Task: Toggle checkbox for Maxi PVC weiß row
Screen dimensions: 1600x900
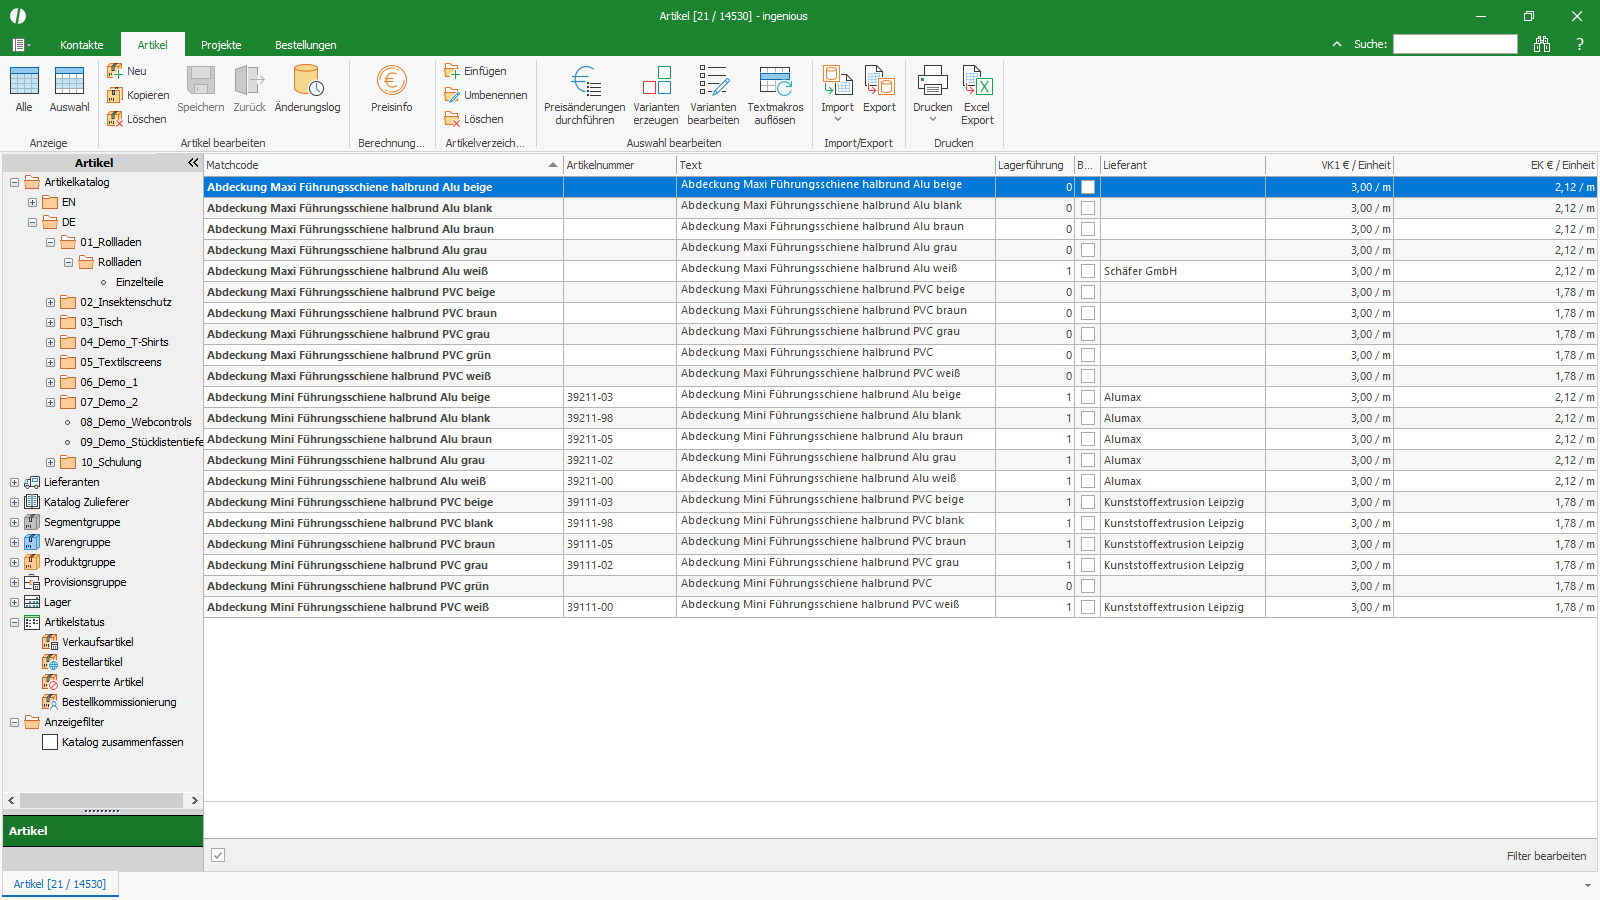Action: tap(1088, 376)
